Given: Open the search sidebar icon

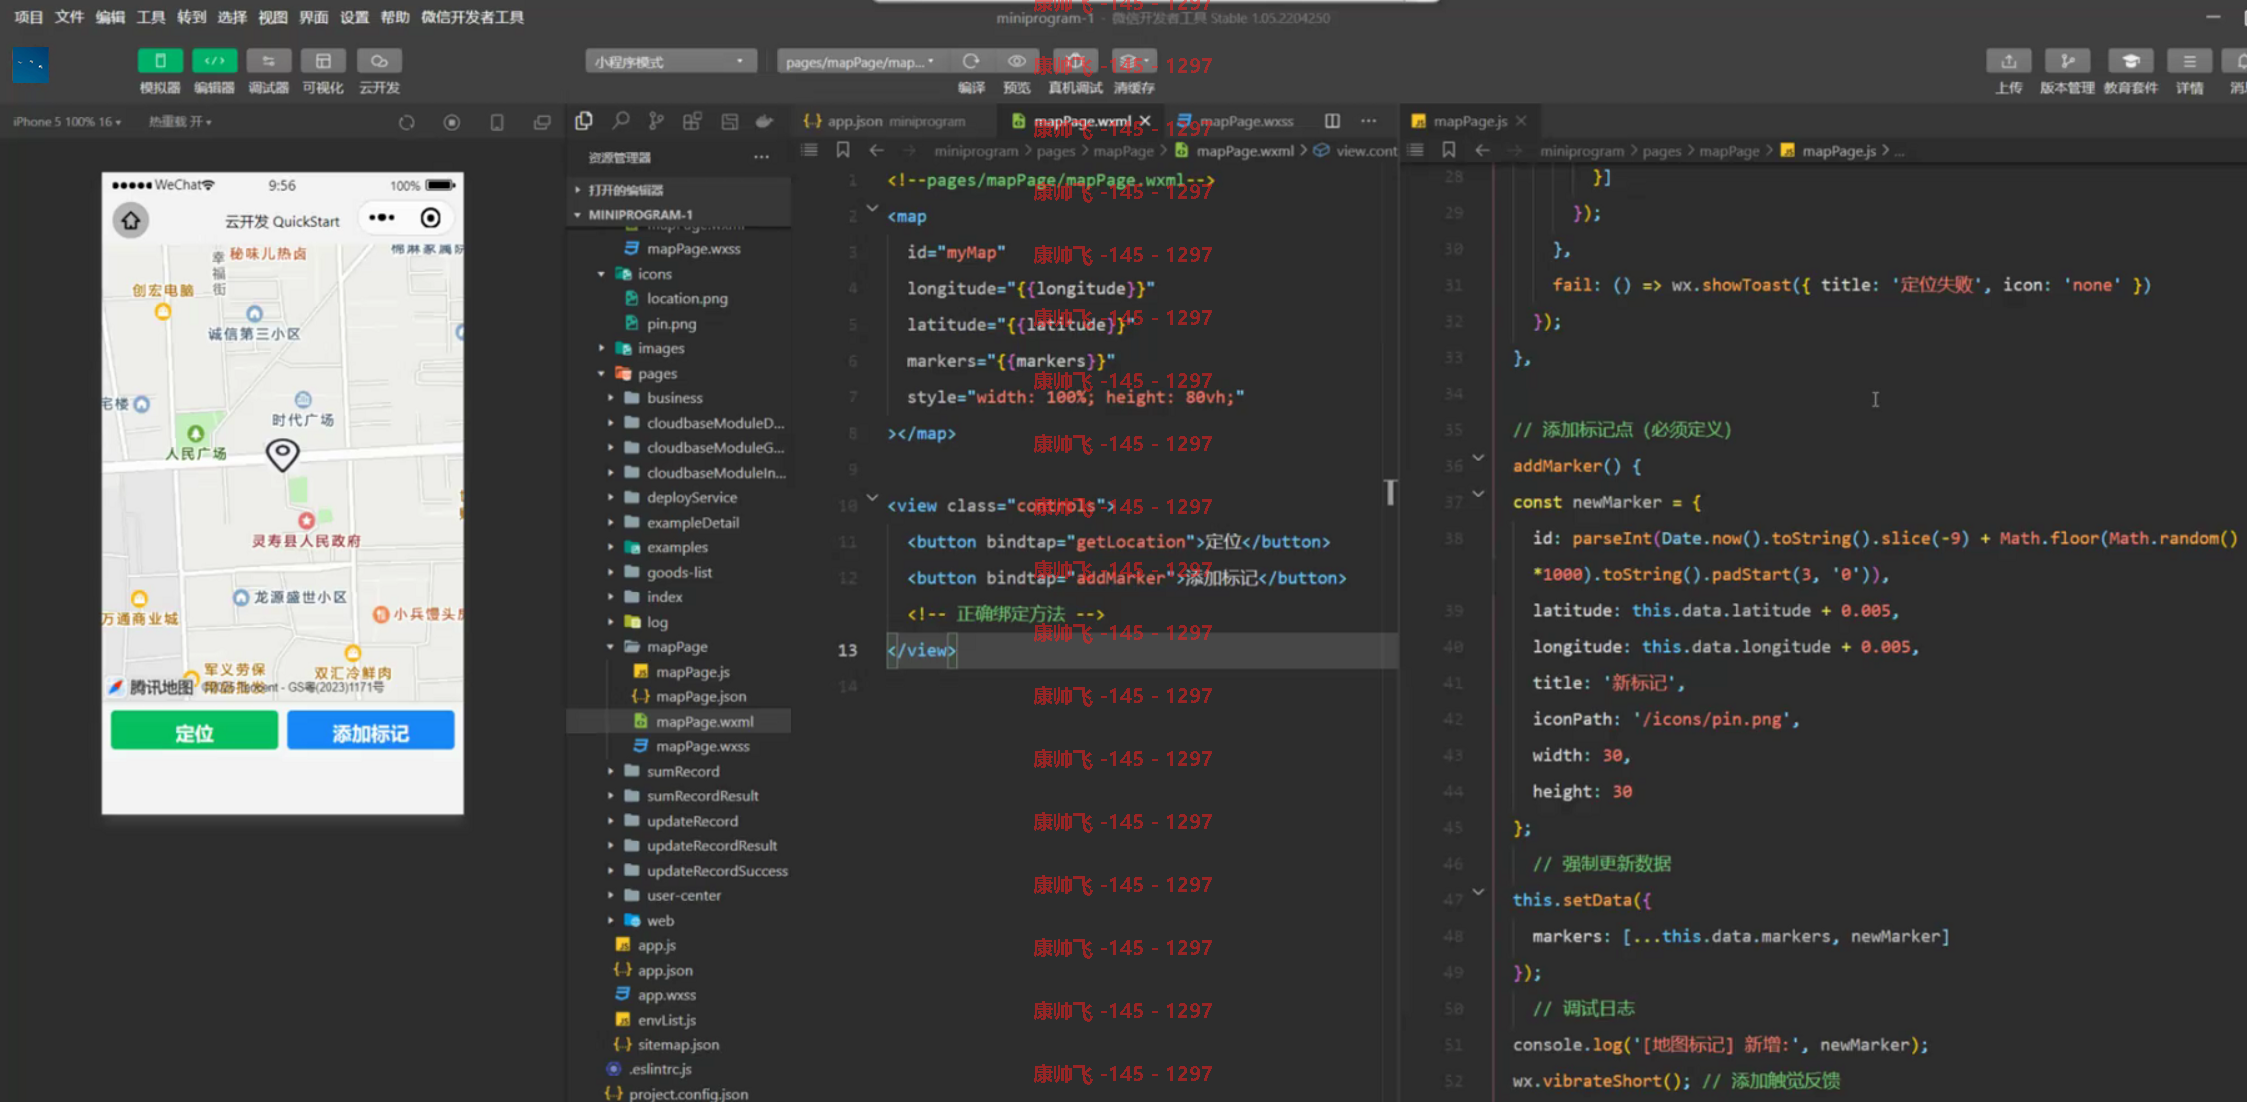Looking at the screenshot, I should tap(621, 121).
